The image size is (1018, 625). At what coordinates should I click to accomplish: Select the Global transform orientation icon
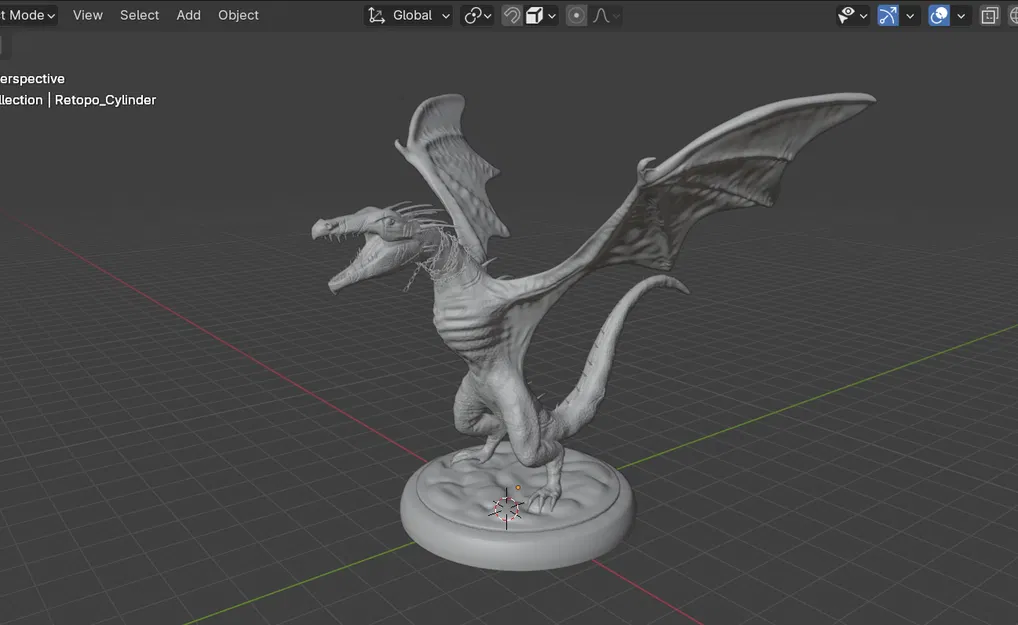[x=375, y=14]
